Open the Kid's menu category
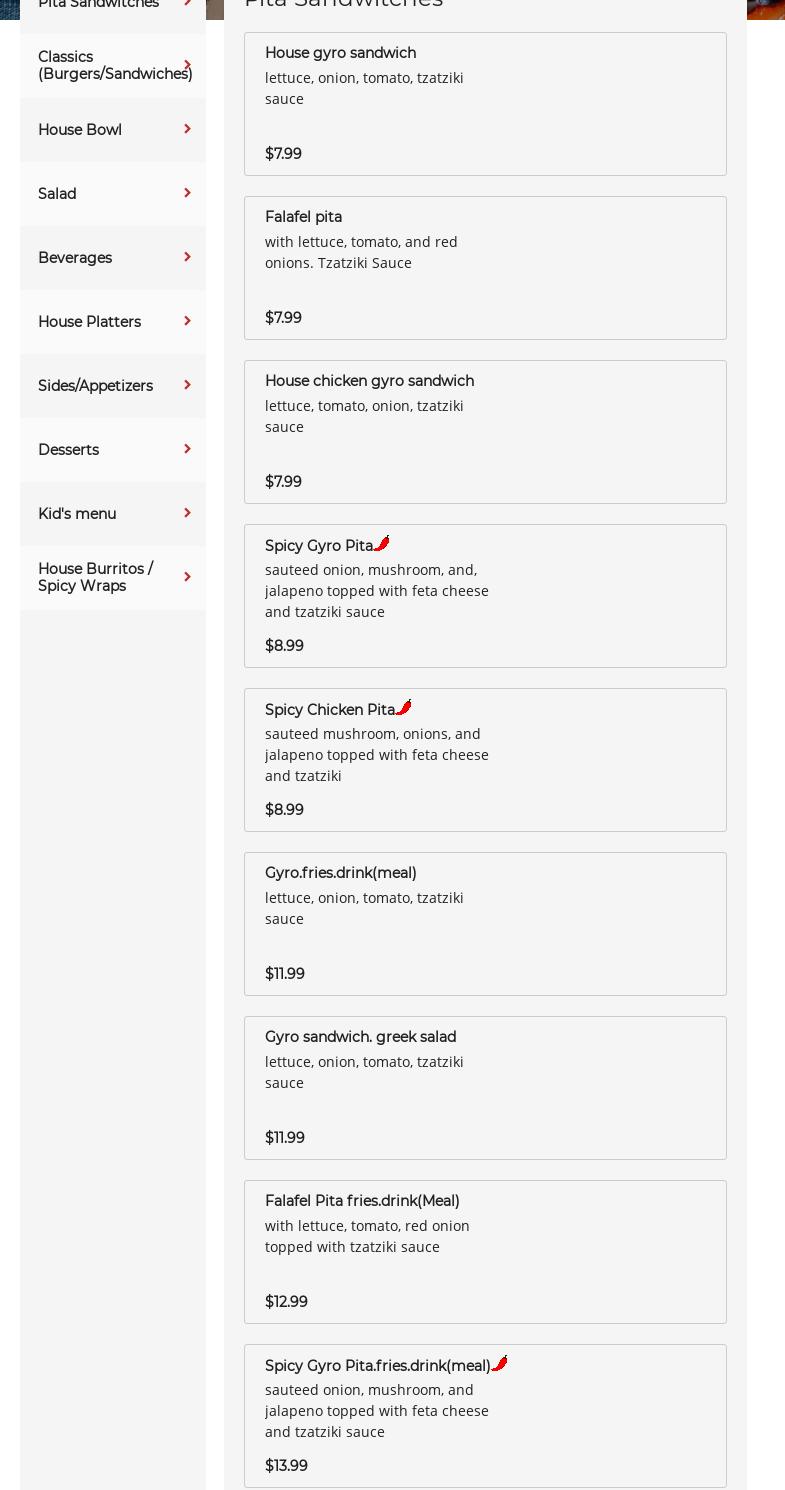 (77, 514)
